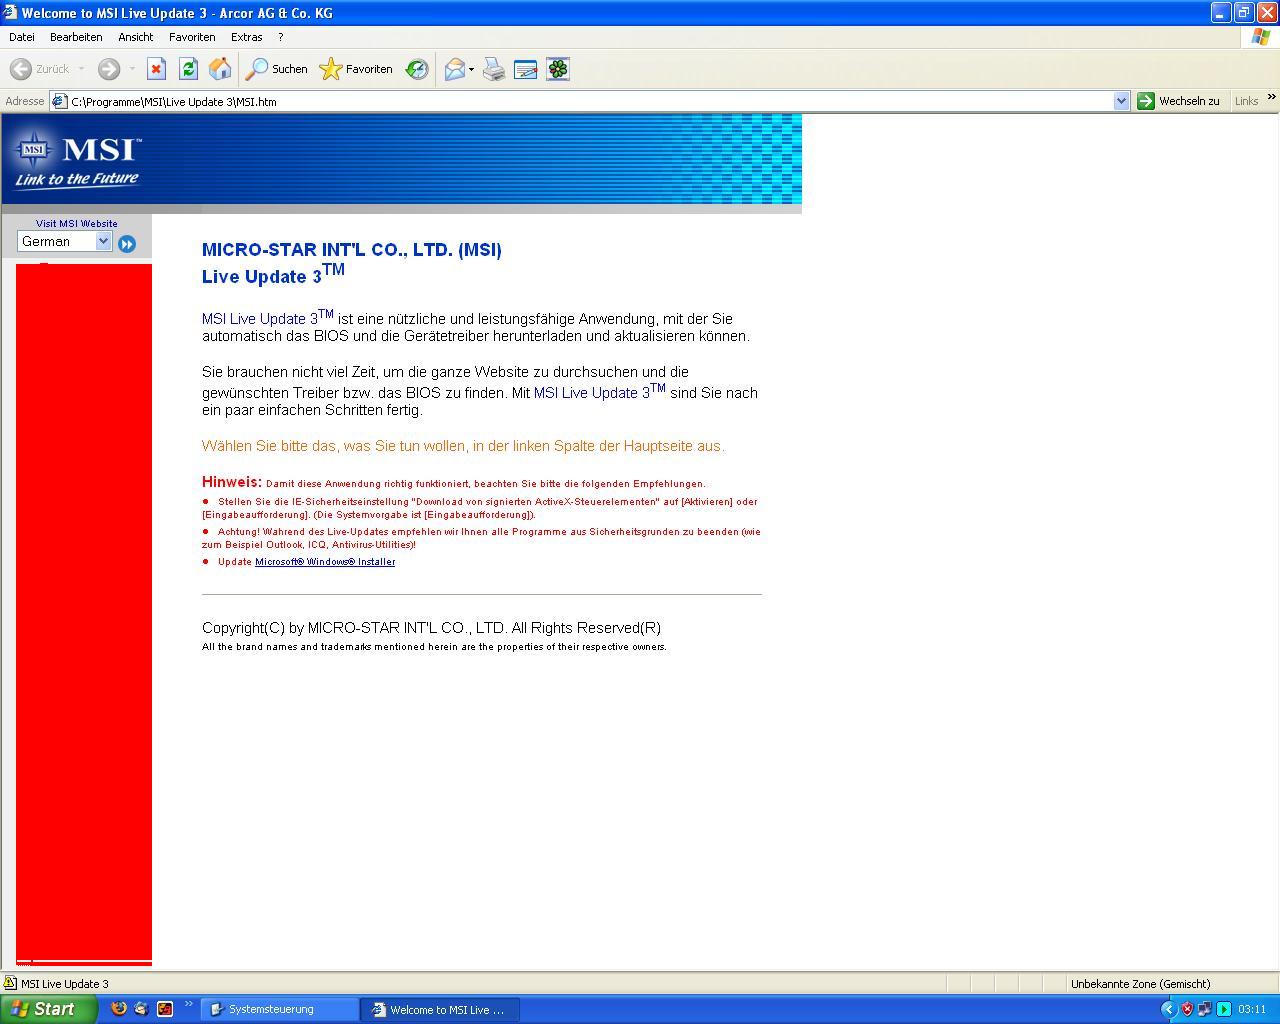Click the forward arrow navigation button
This screenshot has width=1280, height=1024.
(x=109, y=69)
